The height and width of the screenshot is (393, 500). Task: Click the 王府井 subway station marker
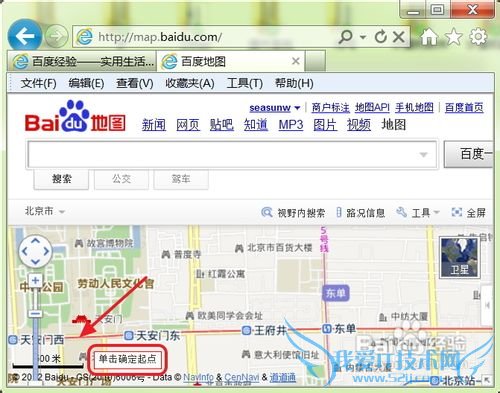pos(246,330)
